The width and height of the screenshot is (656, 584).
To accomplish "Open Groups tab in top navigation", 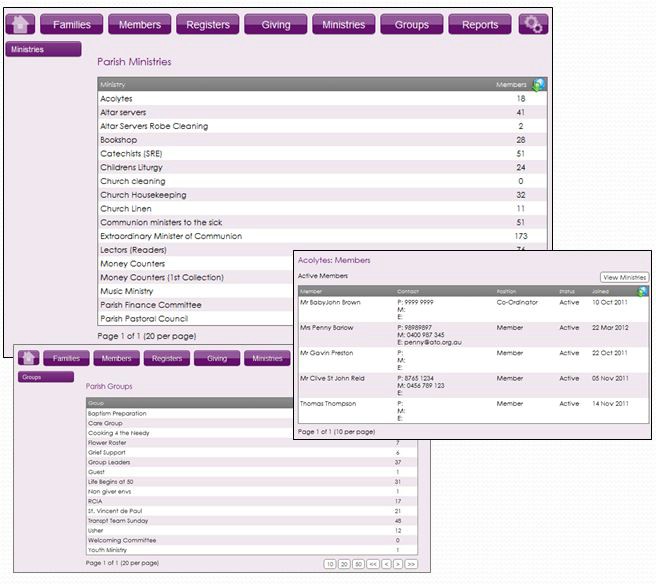I will [x=412, y=24].
